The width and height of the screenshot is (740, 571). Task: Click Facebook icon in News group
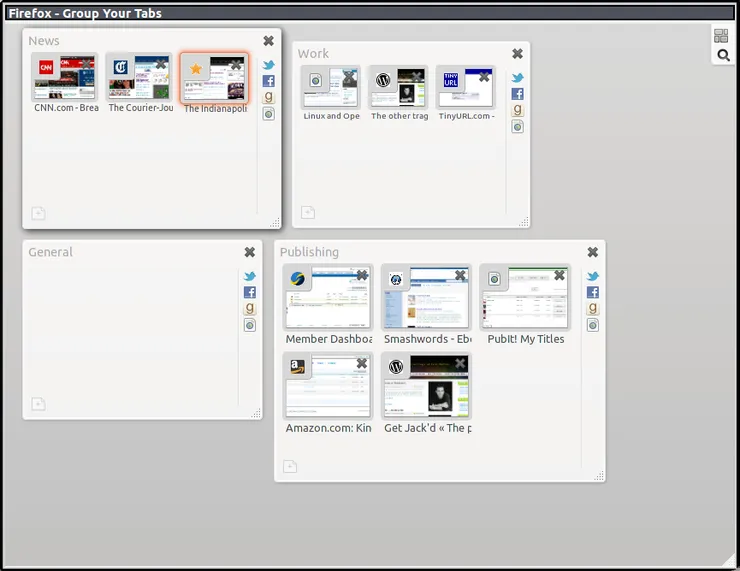click(x=269, y=81)
